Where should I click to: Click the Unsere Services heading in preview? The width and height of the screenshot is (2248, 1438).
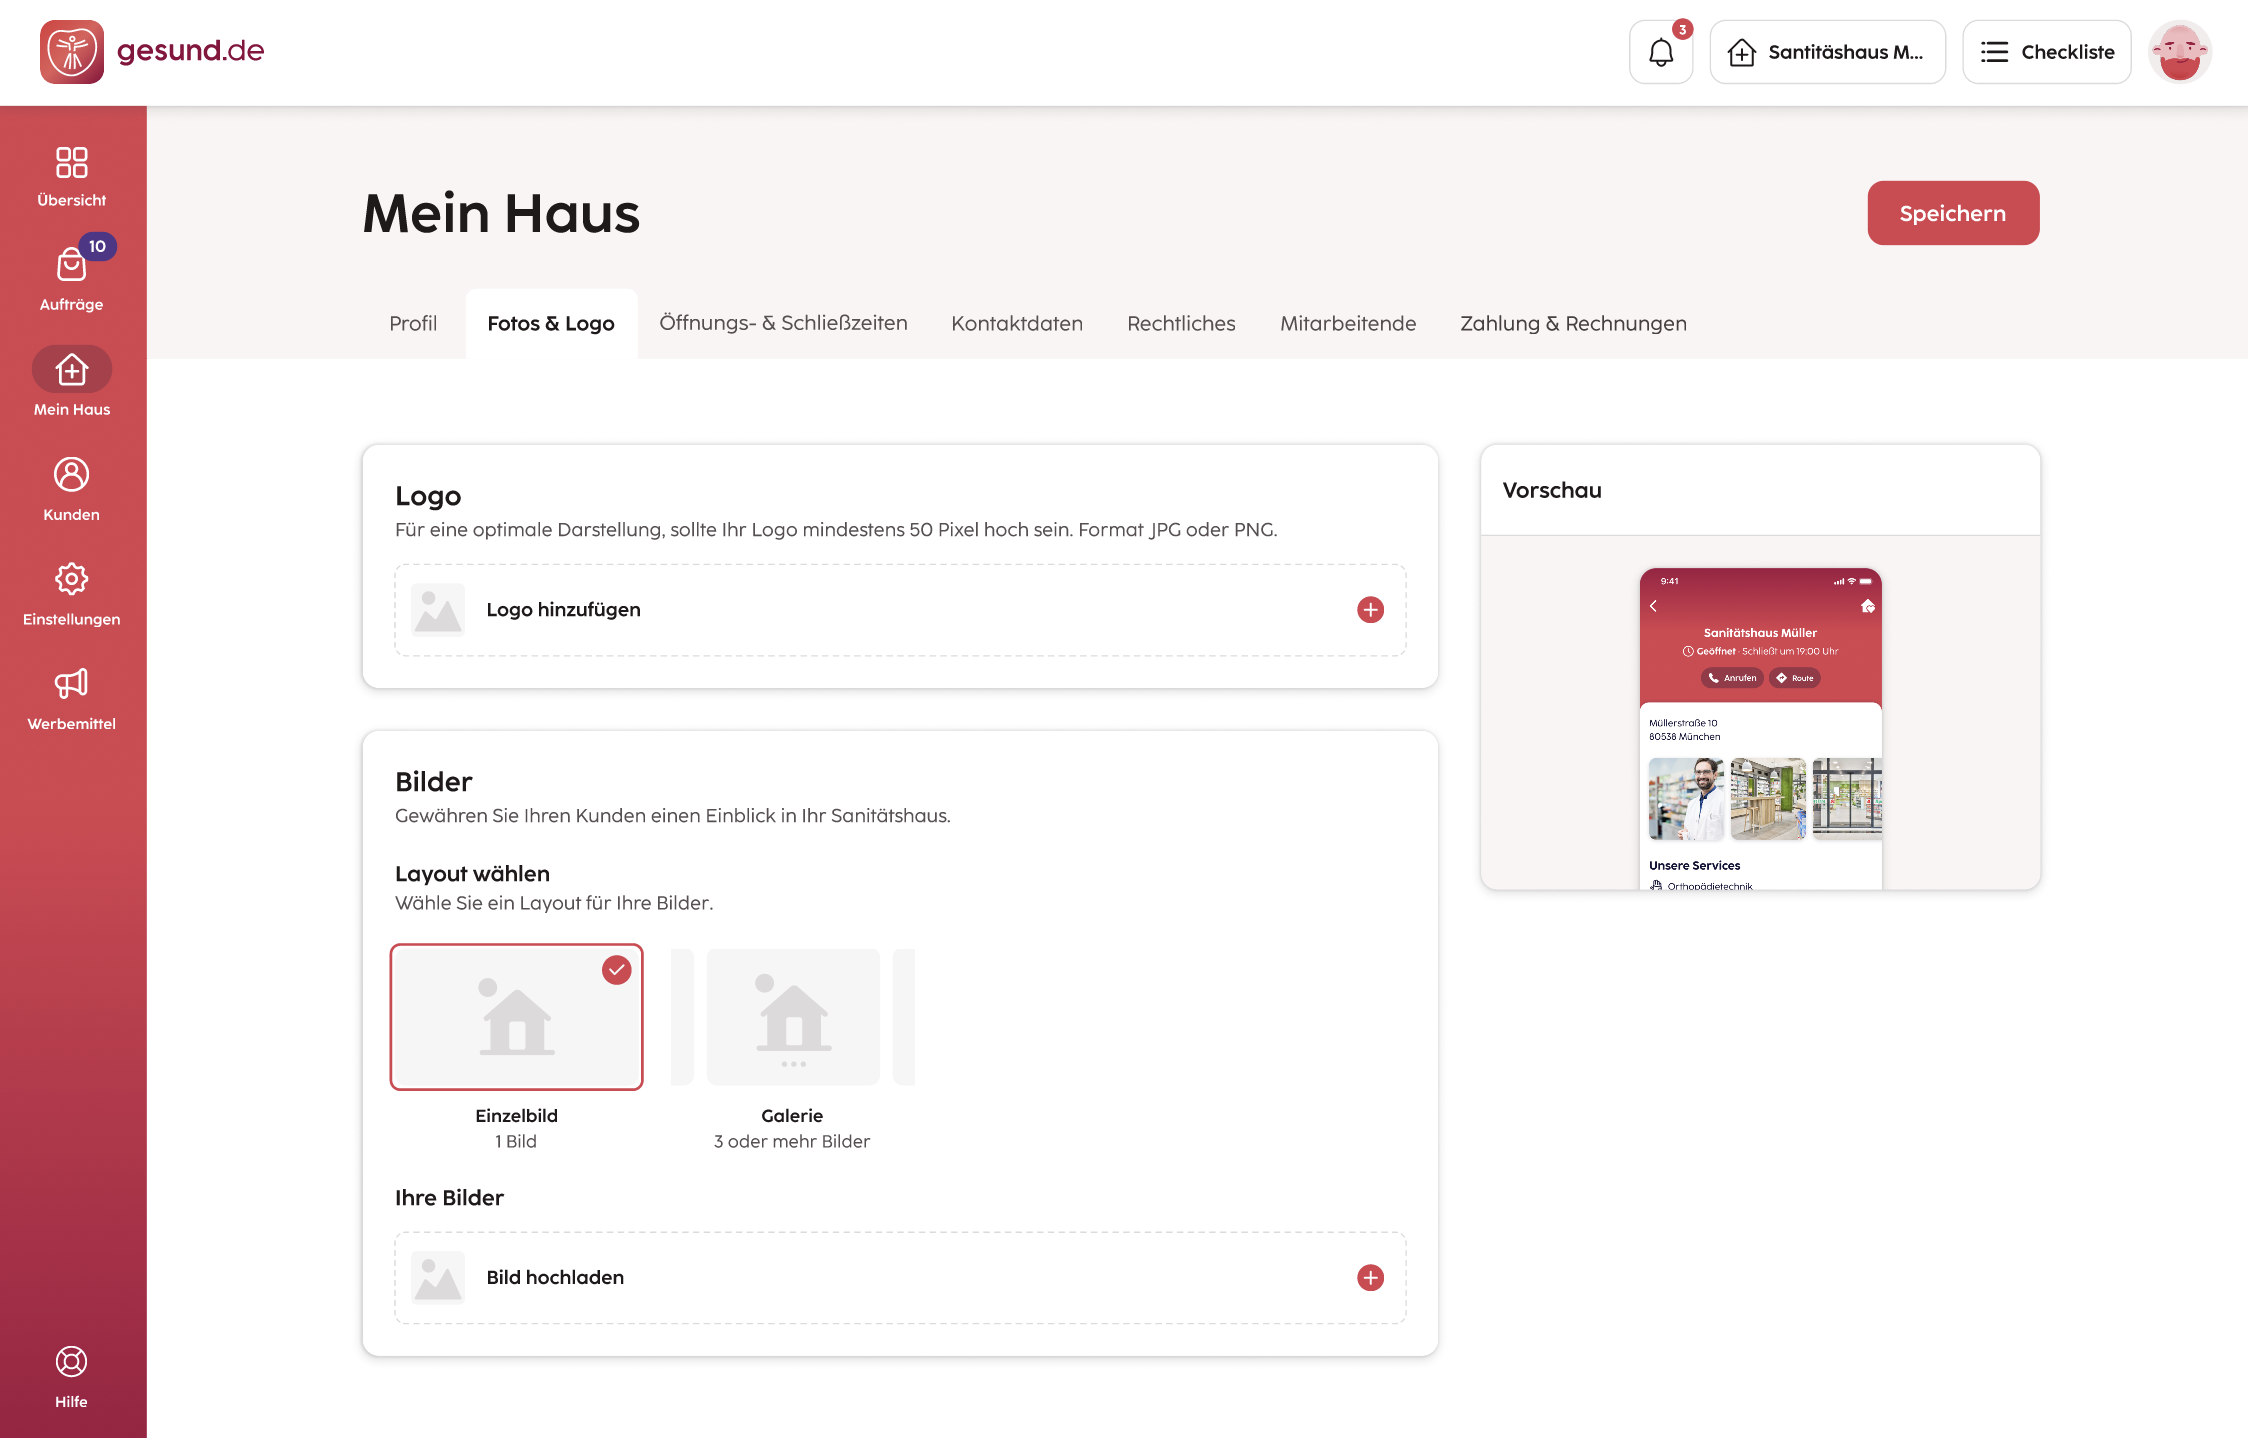point(1694,866)
